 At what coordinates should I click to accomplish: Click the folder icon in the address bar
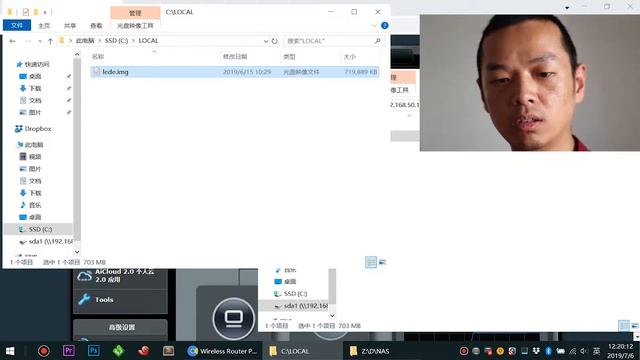coord(62,40)
